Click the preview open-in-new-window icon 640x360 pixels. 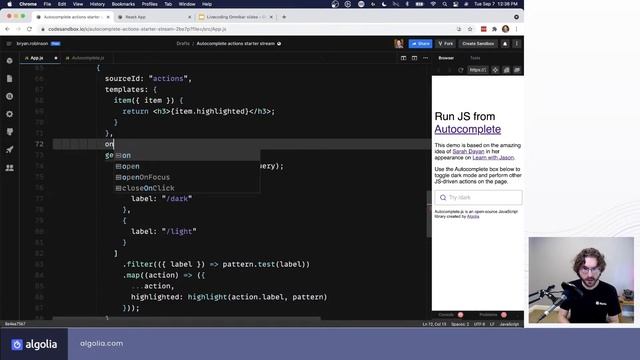(x=506, y=70)
